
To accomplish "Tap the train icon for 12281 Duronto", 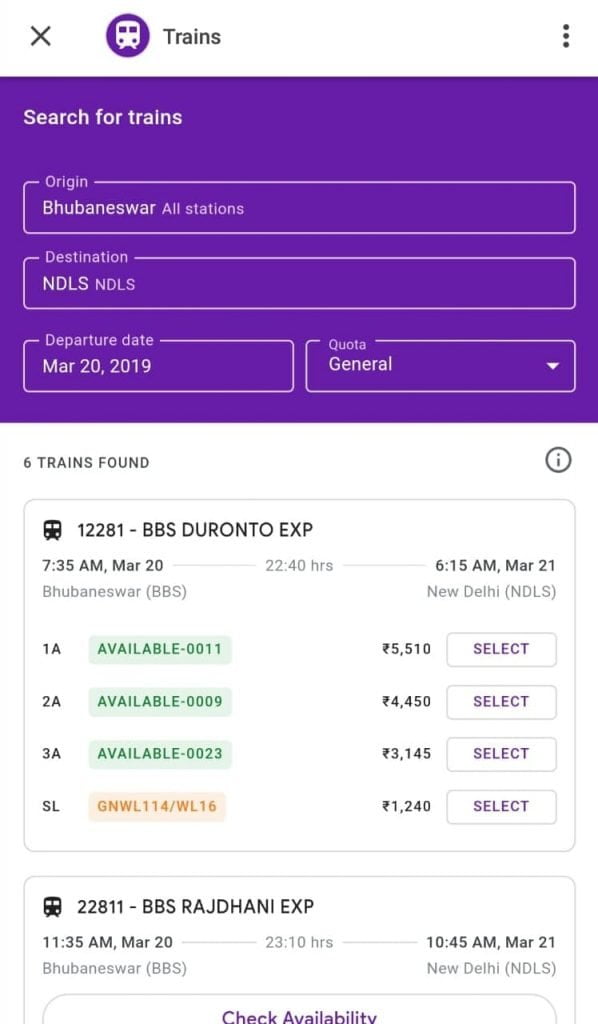I will [53, 530].
